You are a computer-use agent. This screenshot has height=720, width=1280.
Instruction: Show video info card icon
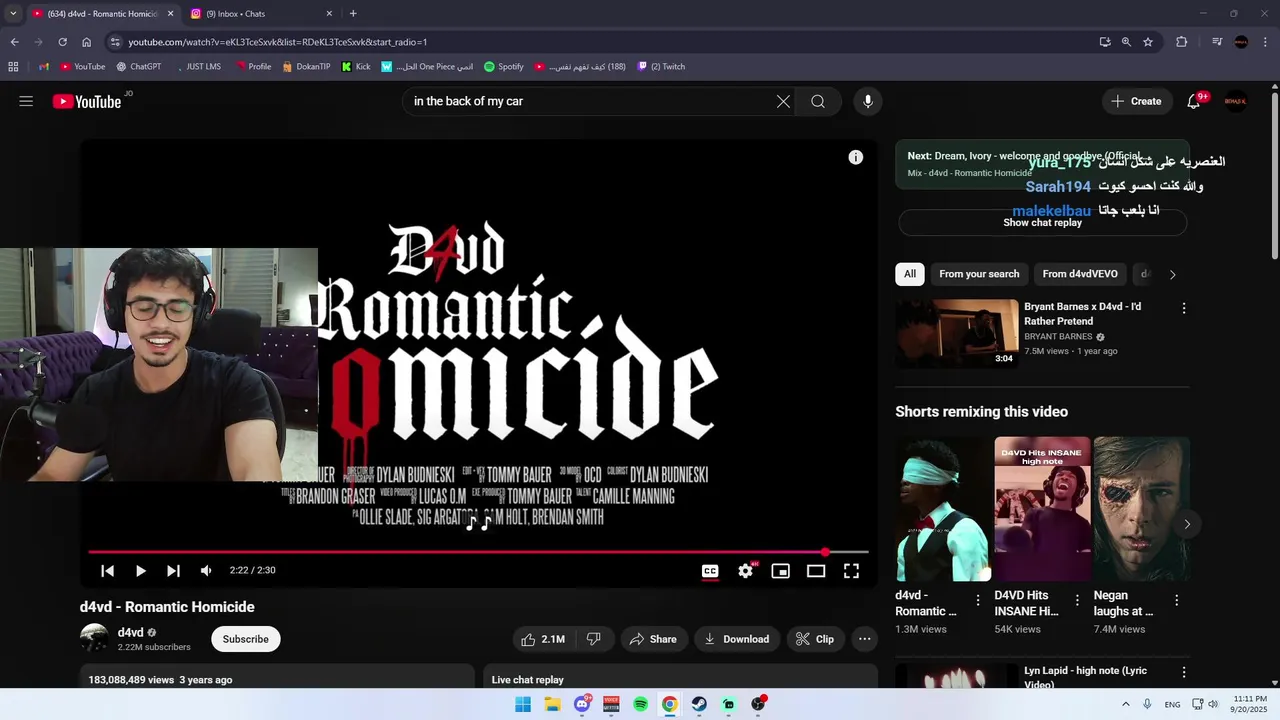click(x=856, y=157)
